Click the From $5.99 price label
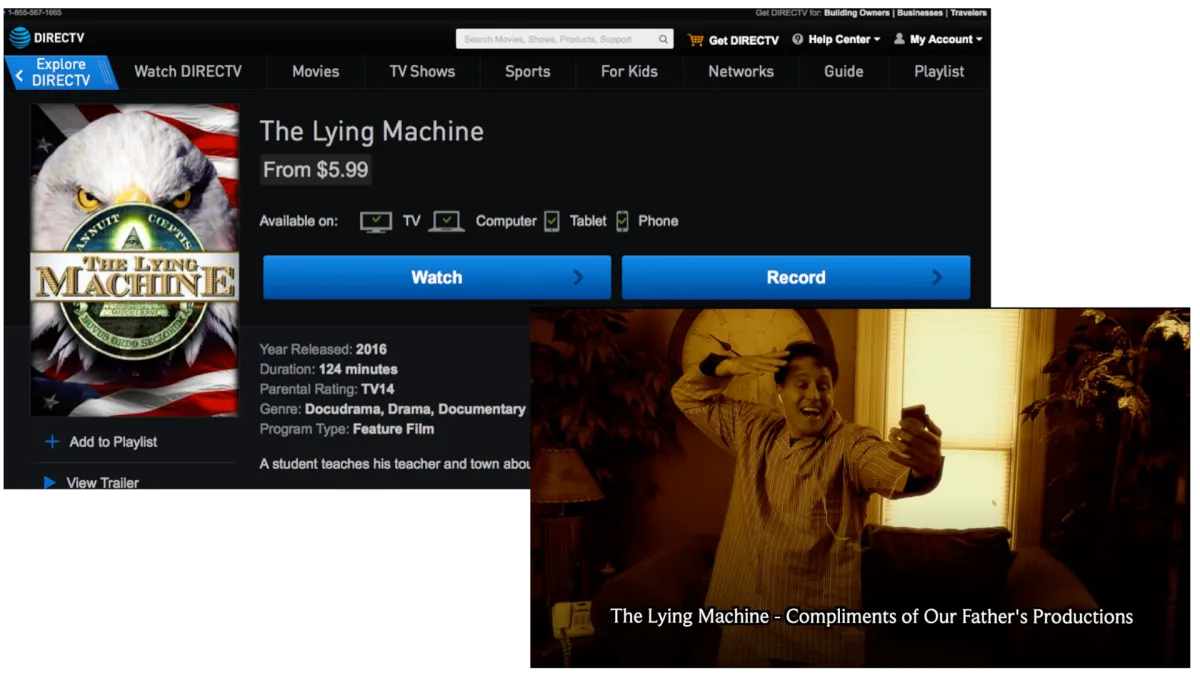 point(316,170)
